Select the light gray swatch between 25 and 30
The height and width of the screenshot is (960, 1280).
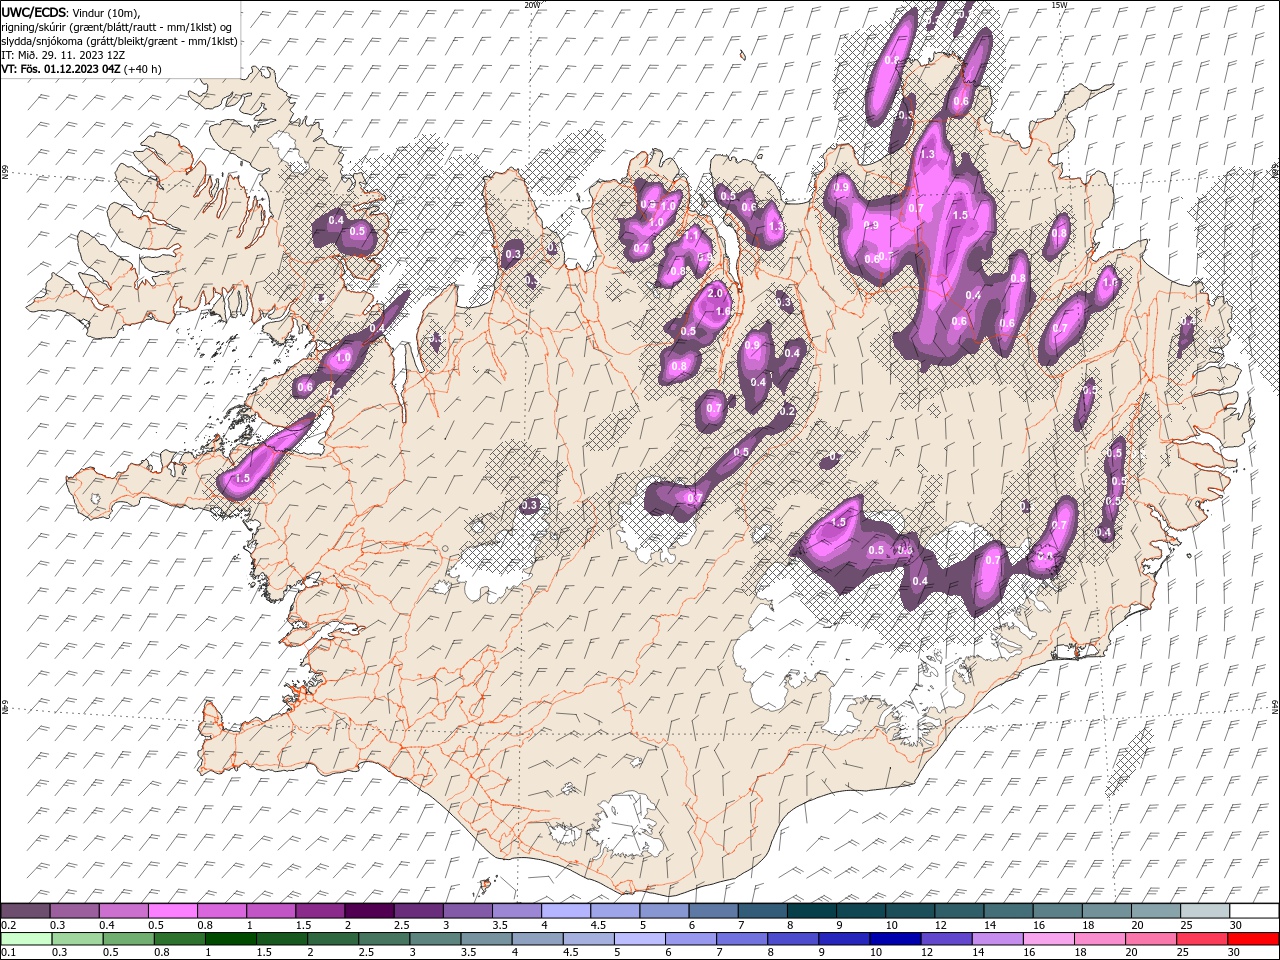coord(1205,911)
